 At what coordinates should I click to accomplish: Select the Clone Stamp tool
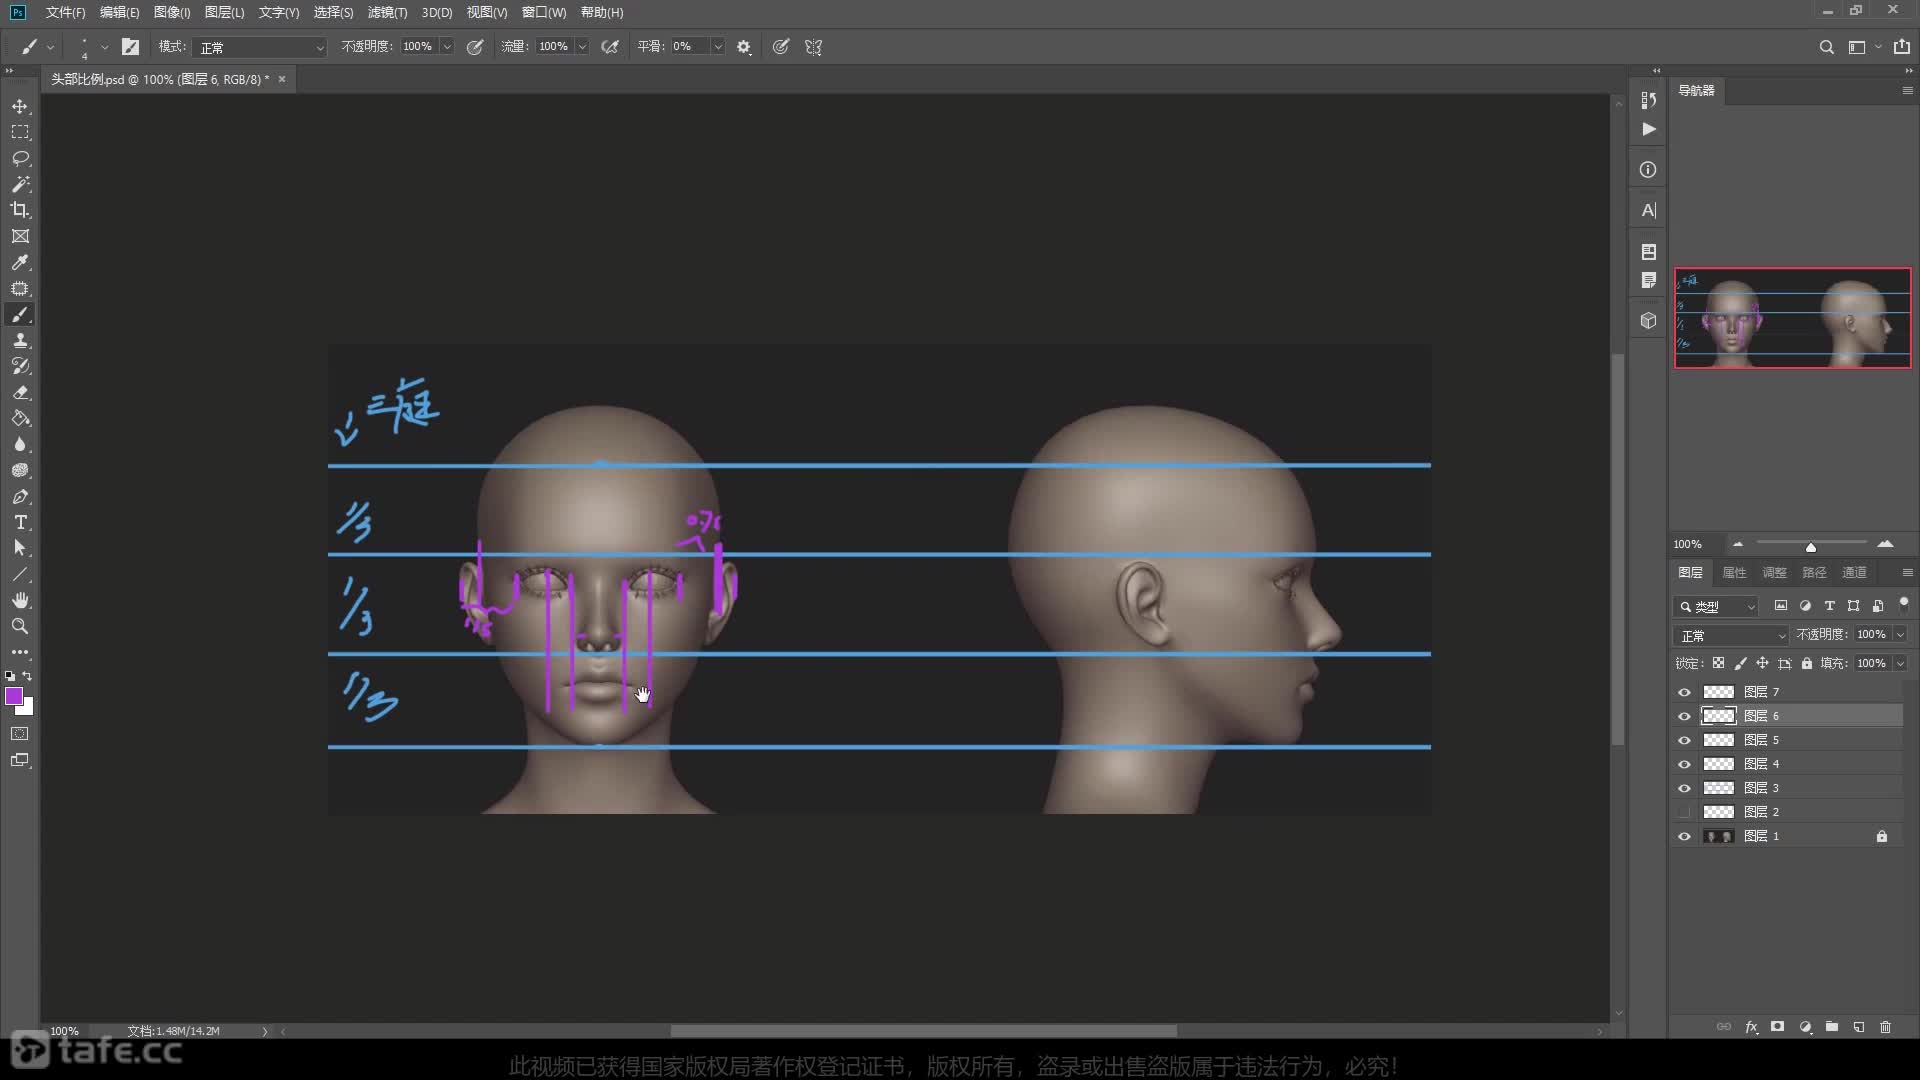tap(20, 340)
